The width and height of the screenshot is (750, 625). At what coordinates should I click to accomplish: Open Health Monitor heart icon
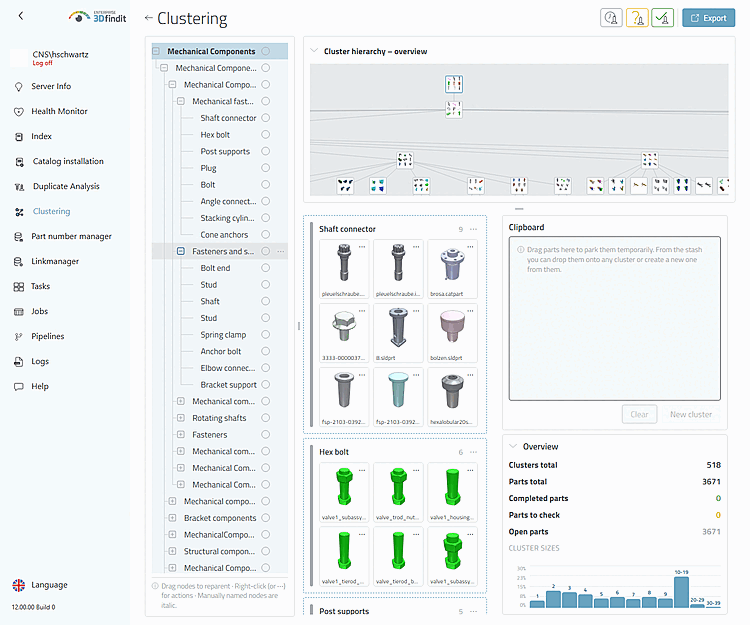coord(19,111)
